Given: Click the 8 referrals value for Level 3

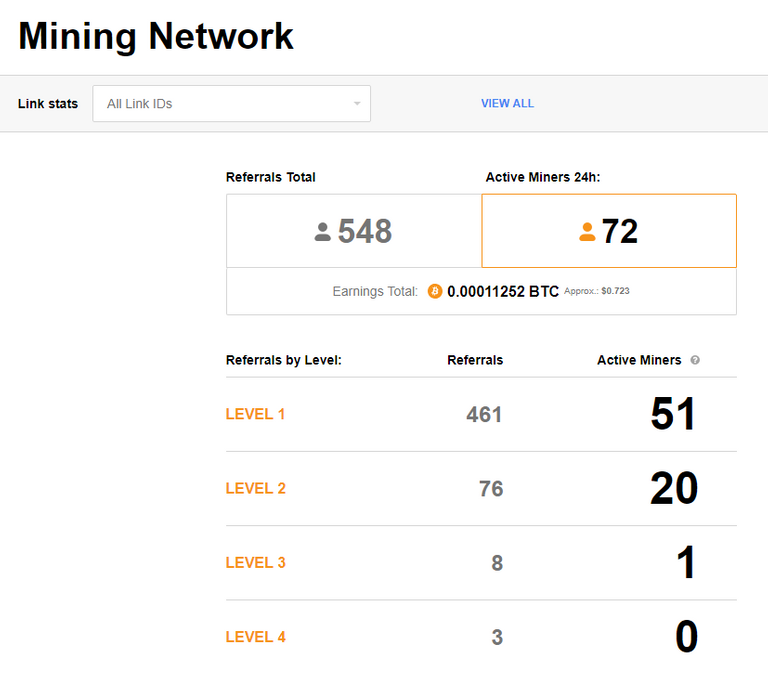Looking at the screenshot, I should [497, 563].
